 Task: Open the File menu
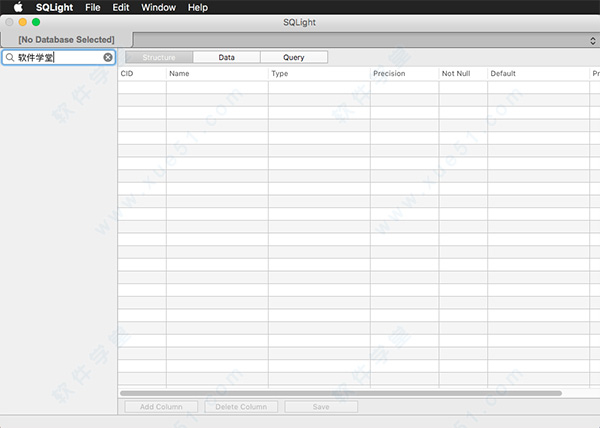pos(93,7)
